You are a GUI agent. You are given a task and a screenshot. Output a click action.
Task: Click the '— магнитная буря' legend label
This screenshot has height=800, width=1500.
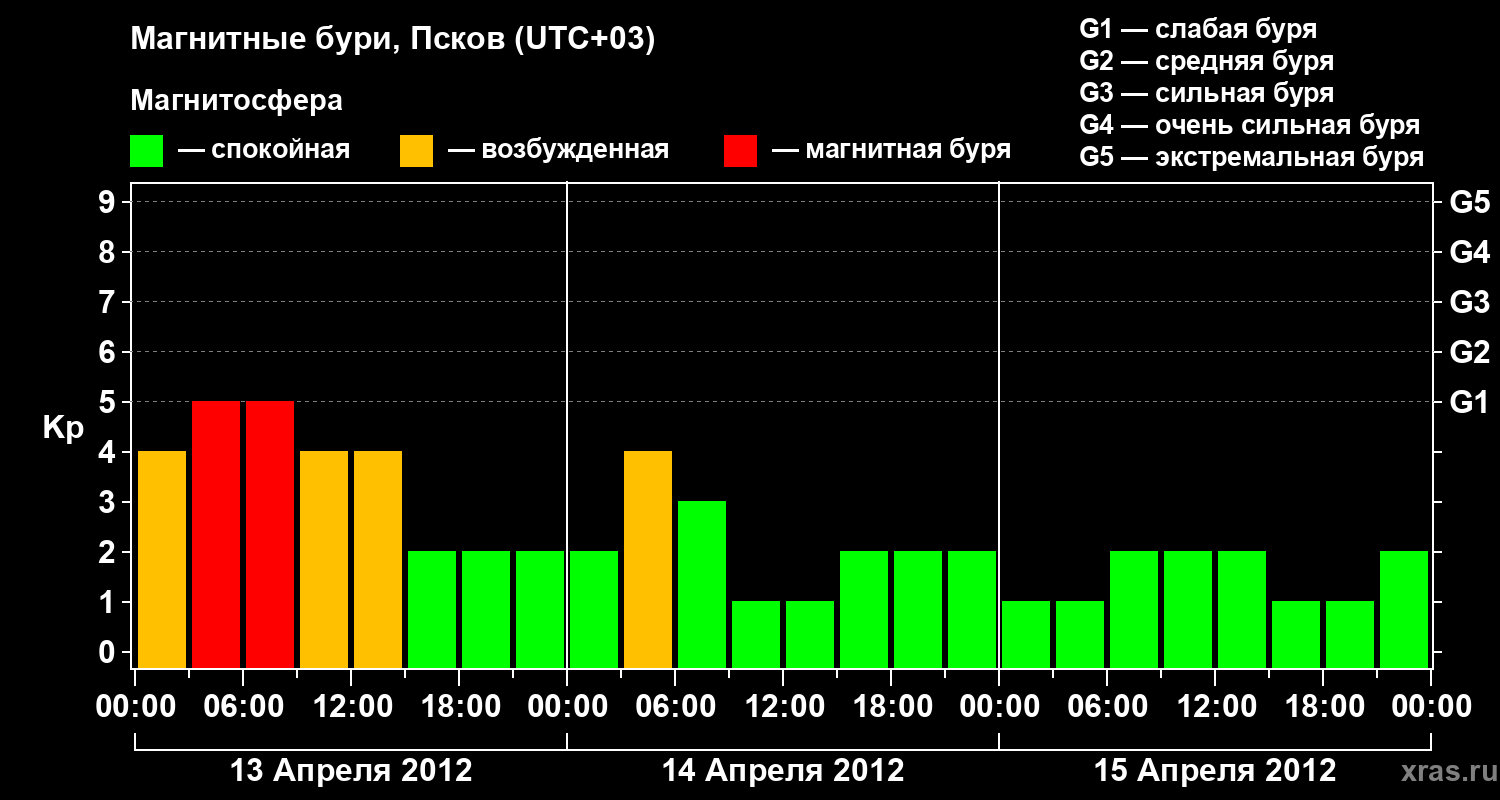coord(892,151)
